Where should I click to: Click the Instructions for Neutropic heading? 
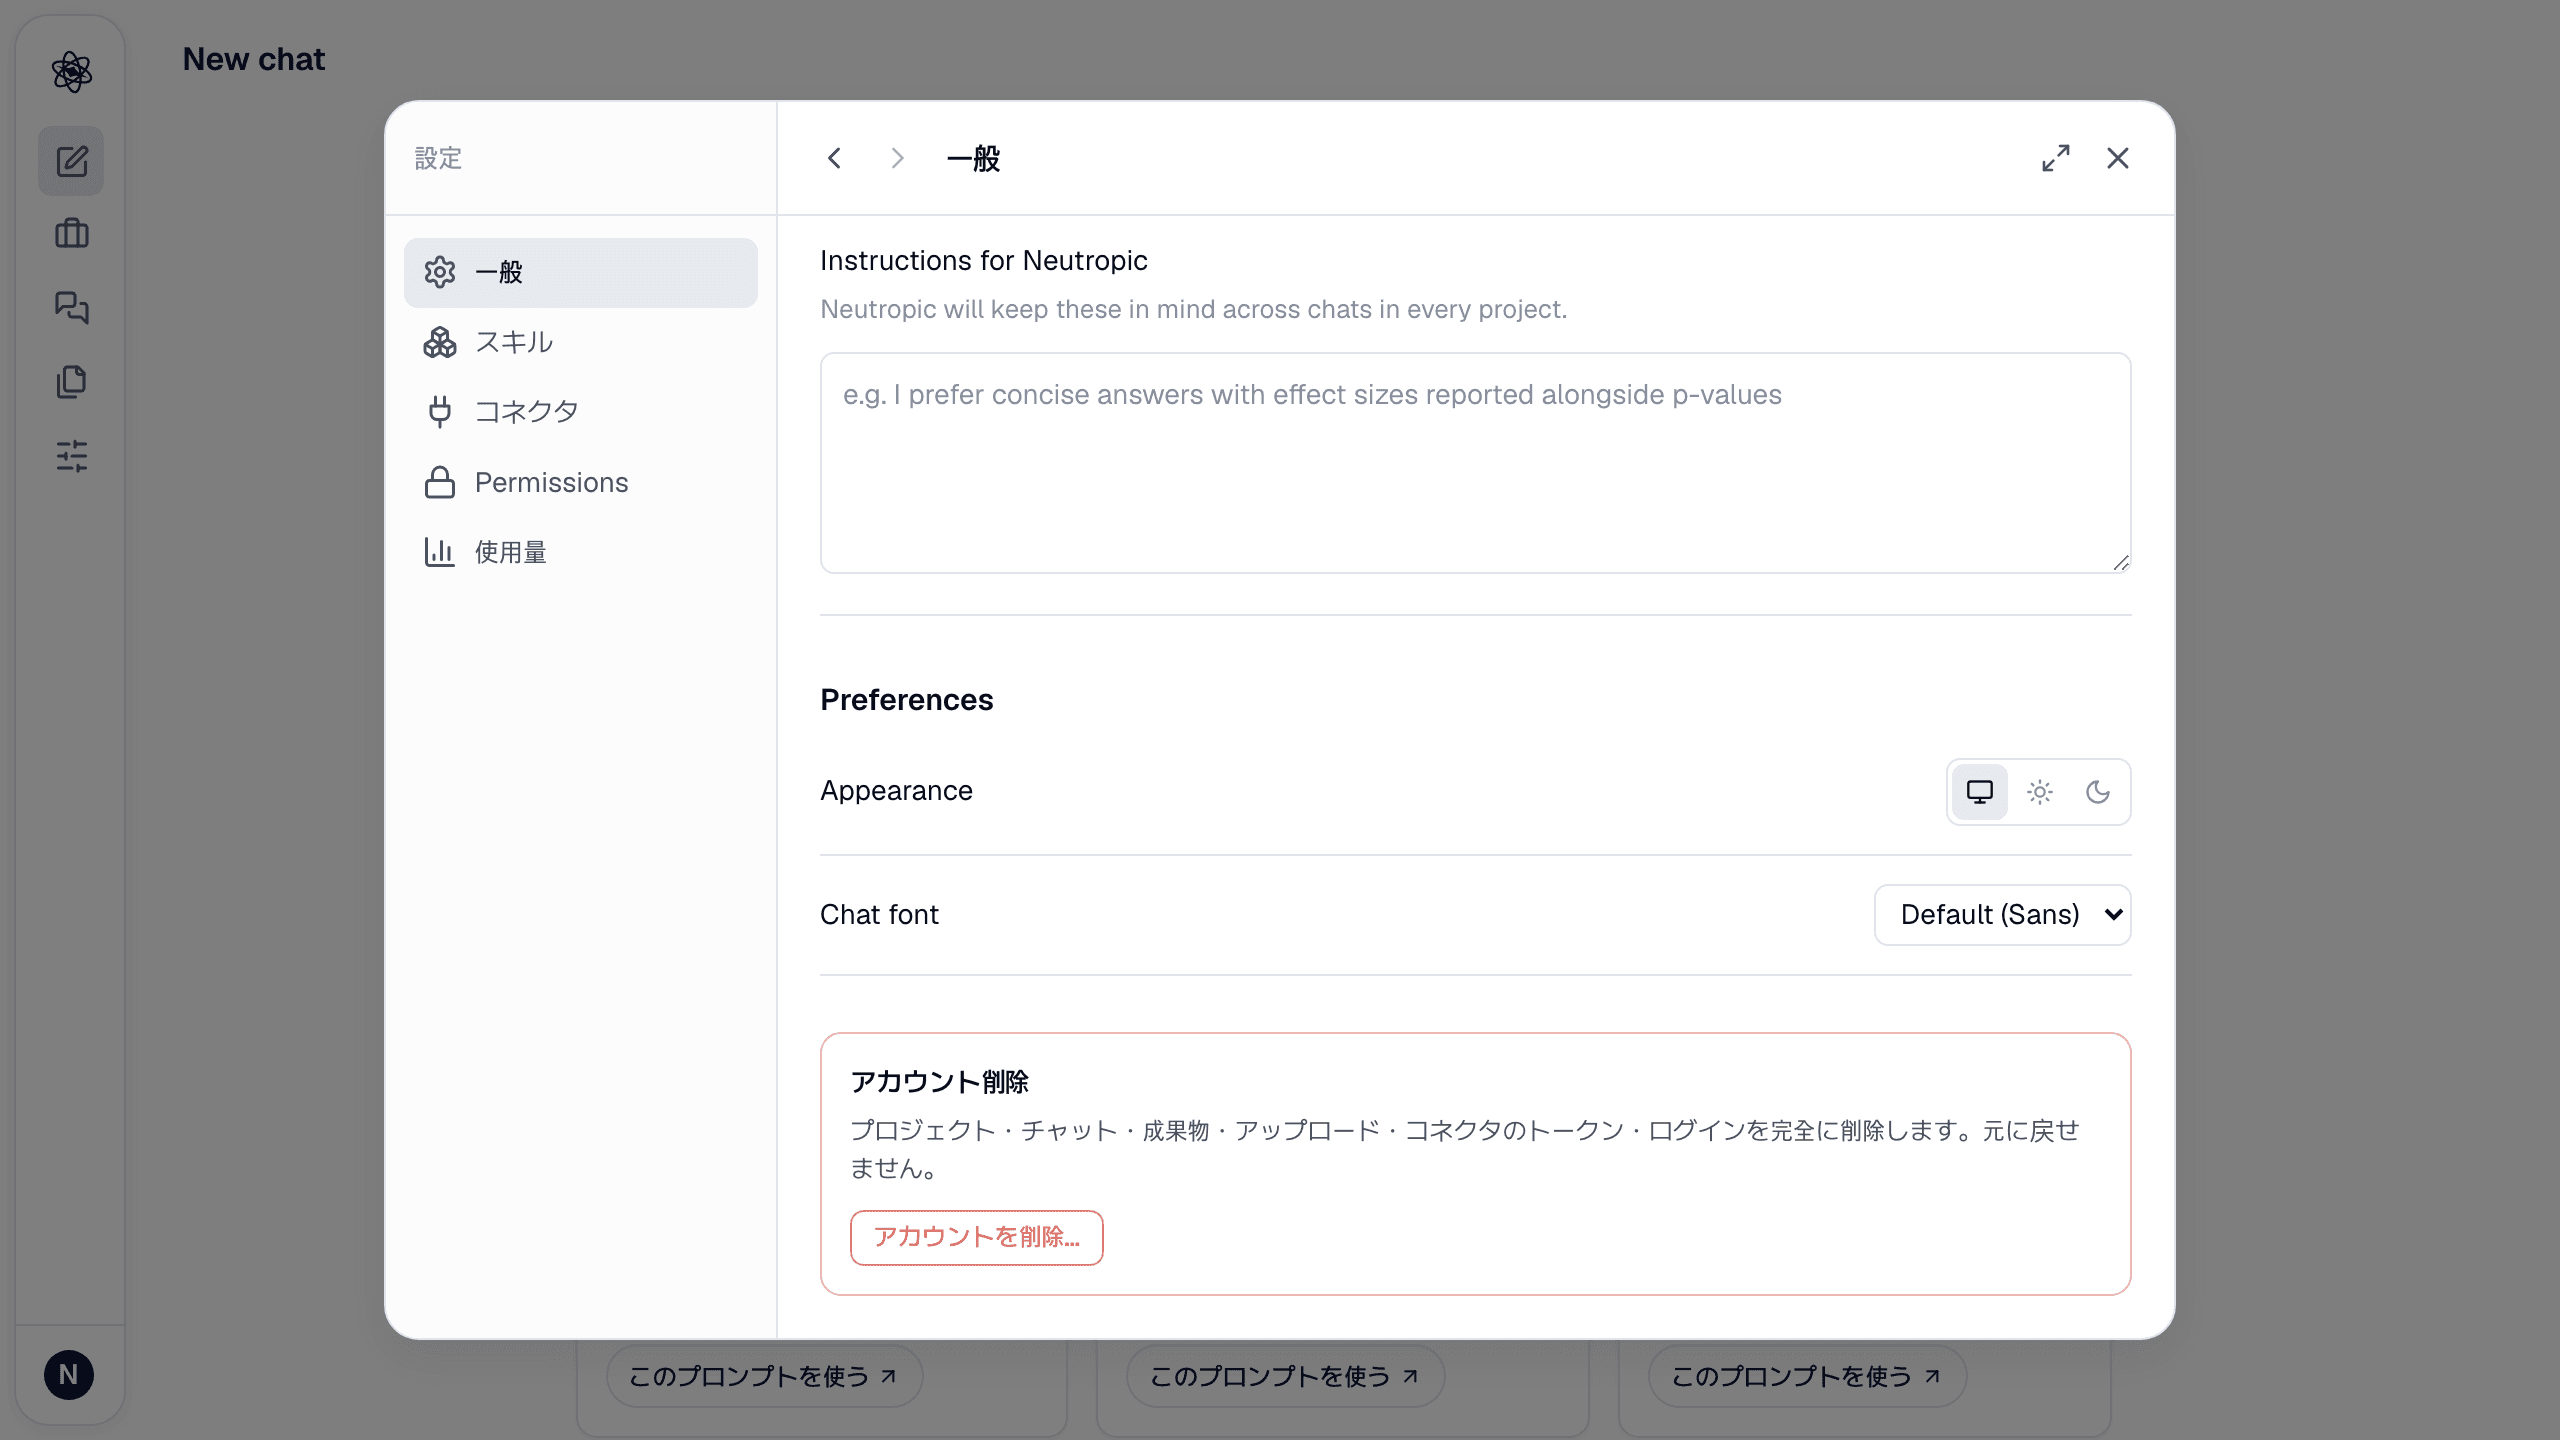click(984, 261)
